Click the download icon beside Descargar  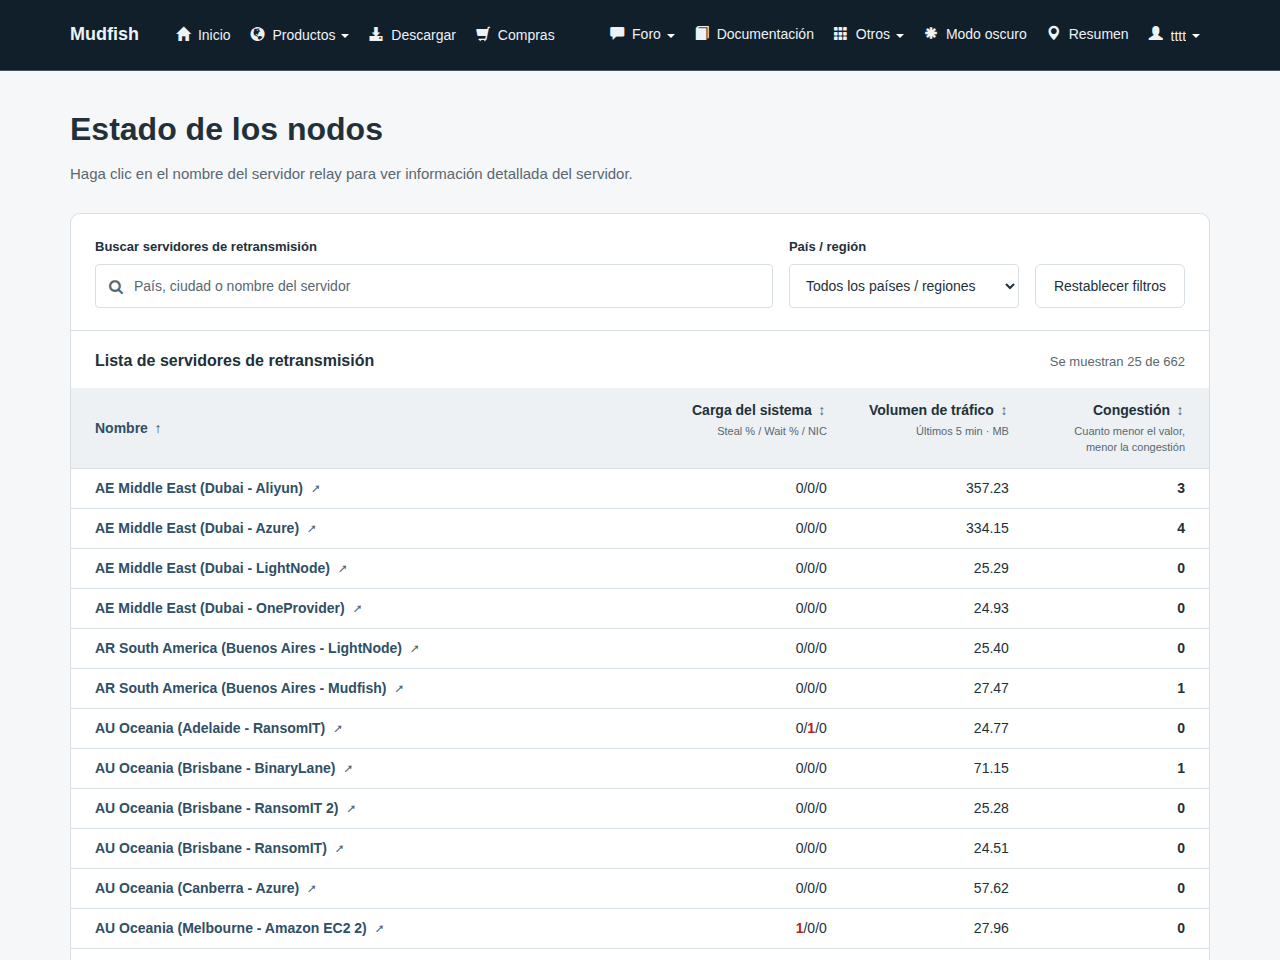376,34
